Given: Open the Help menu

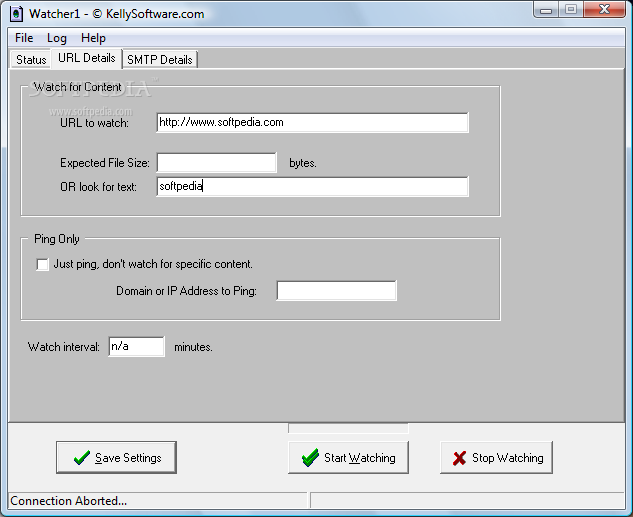Looking at the screenshot, I should pyautogui.click(x=93, y=38).
